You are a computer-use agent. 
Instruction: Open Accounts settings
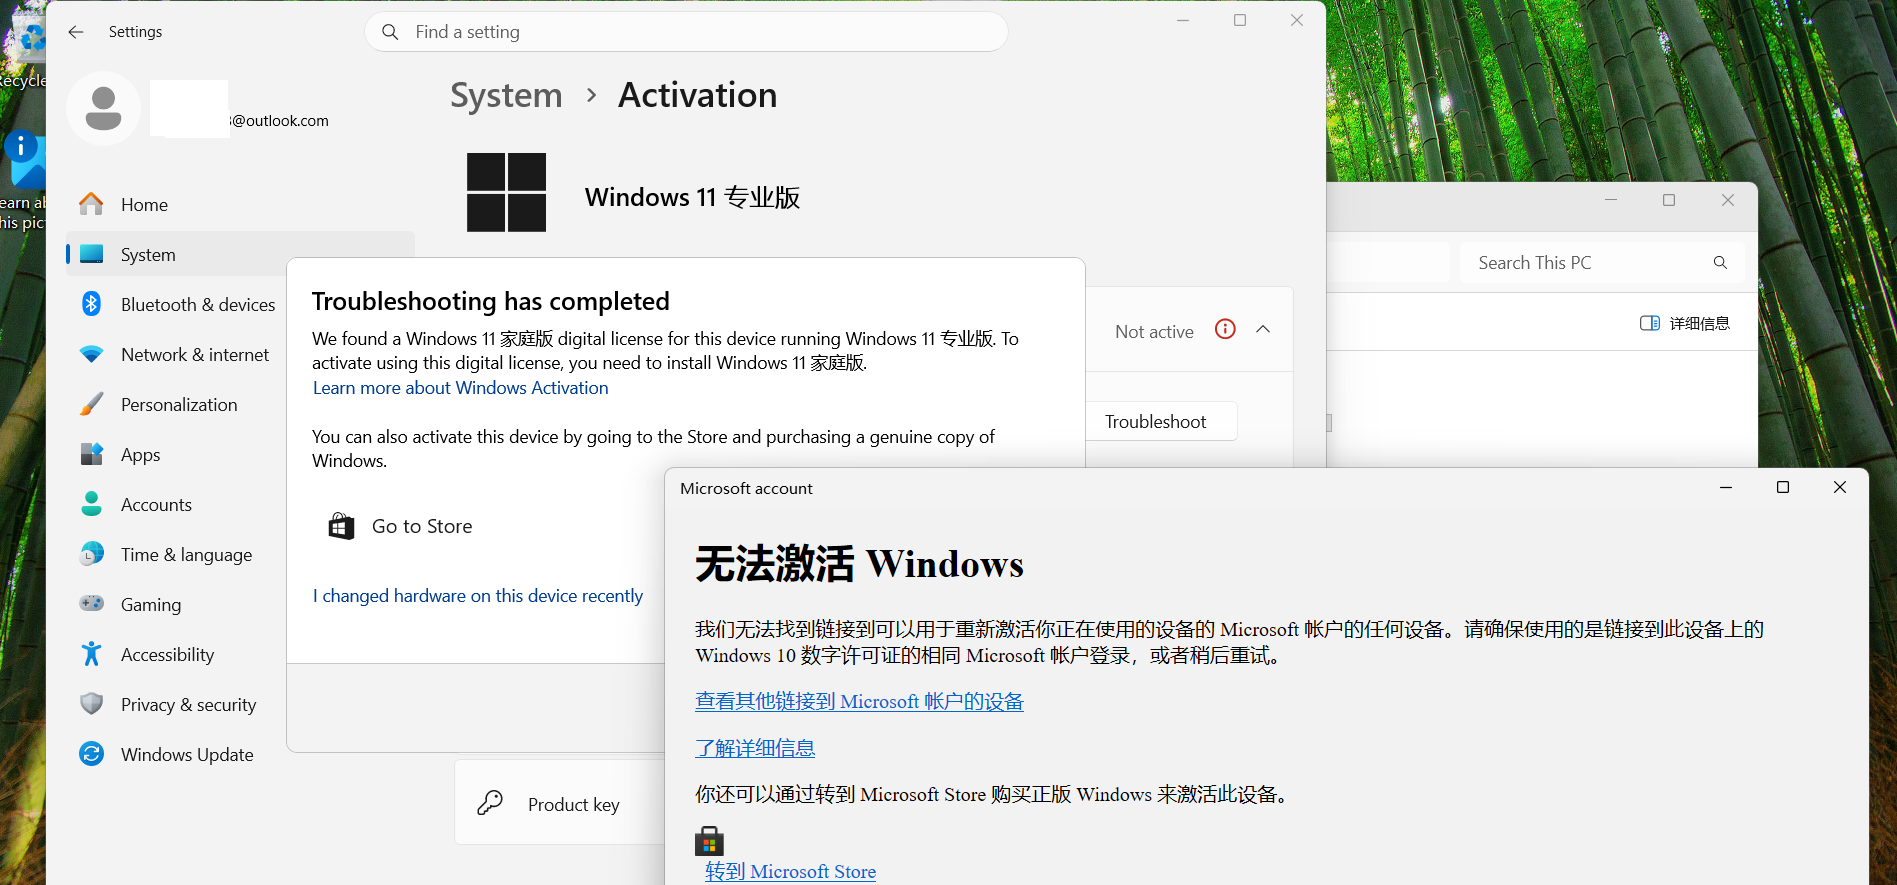pos(178,504)
